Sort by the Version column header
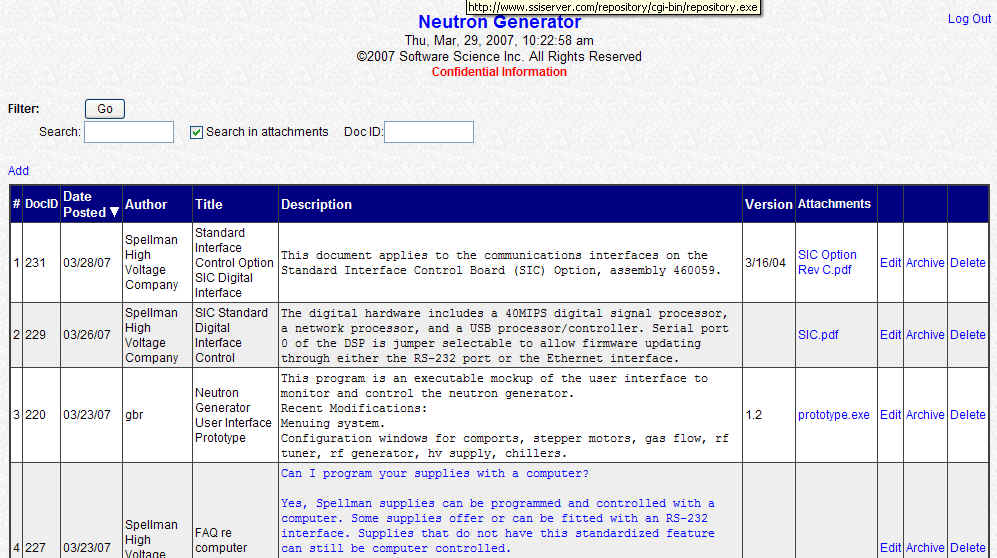Viewport: 997px width, 558px height. 768,204
